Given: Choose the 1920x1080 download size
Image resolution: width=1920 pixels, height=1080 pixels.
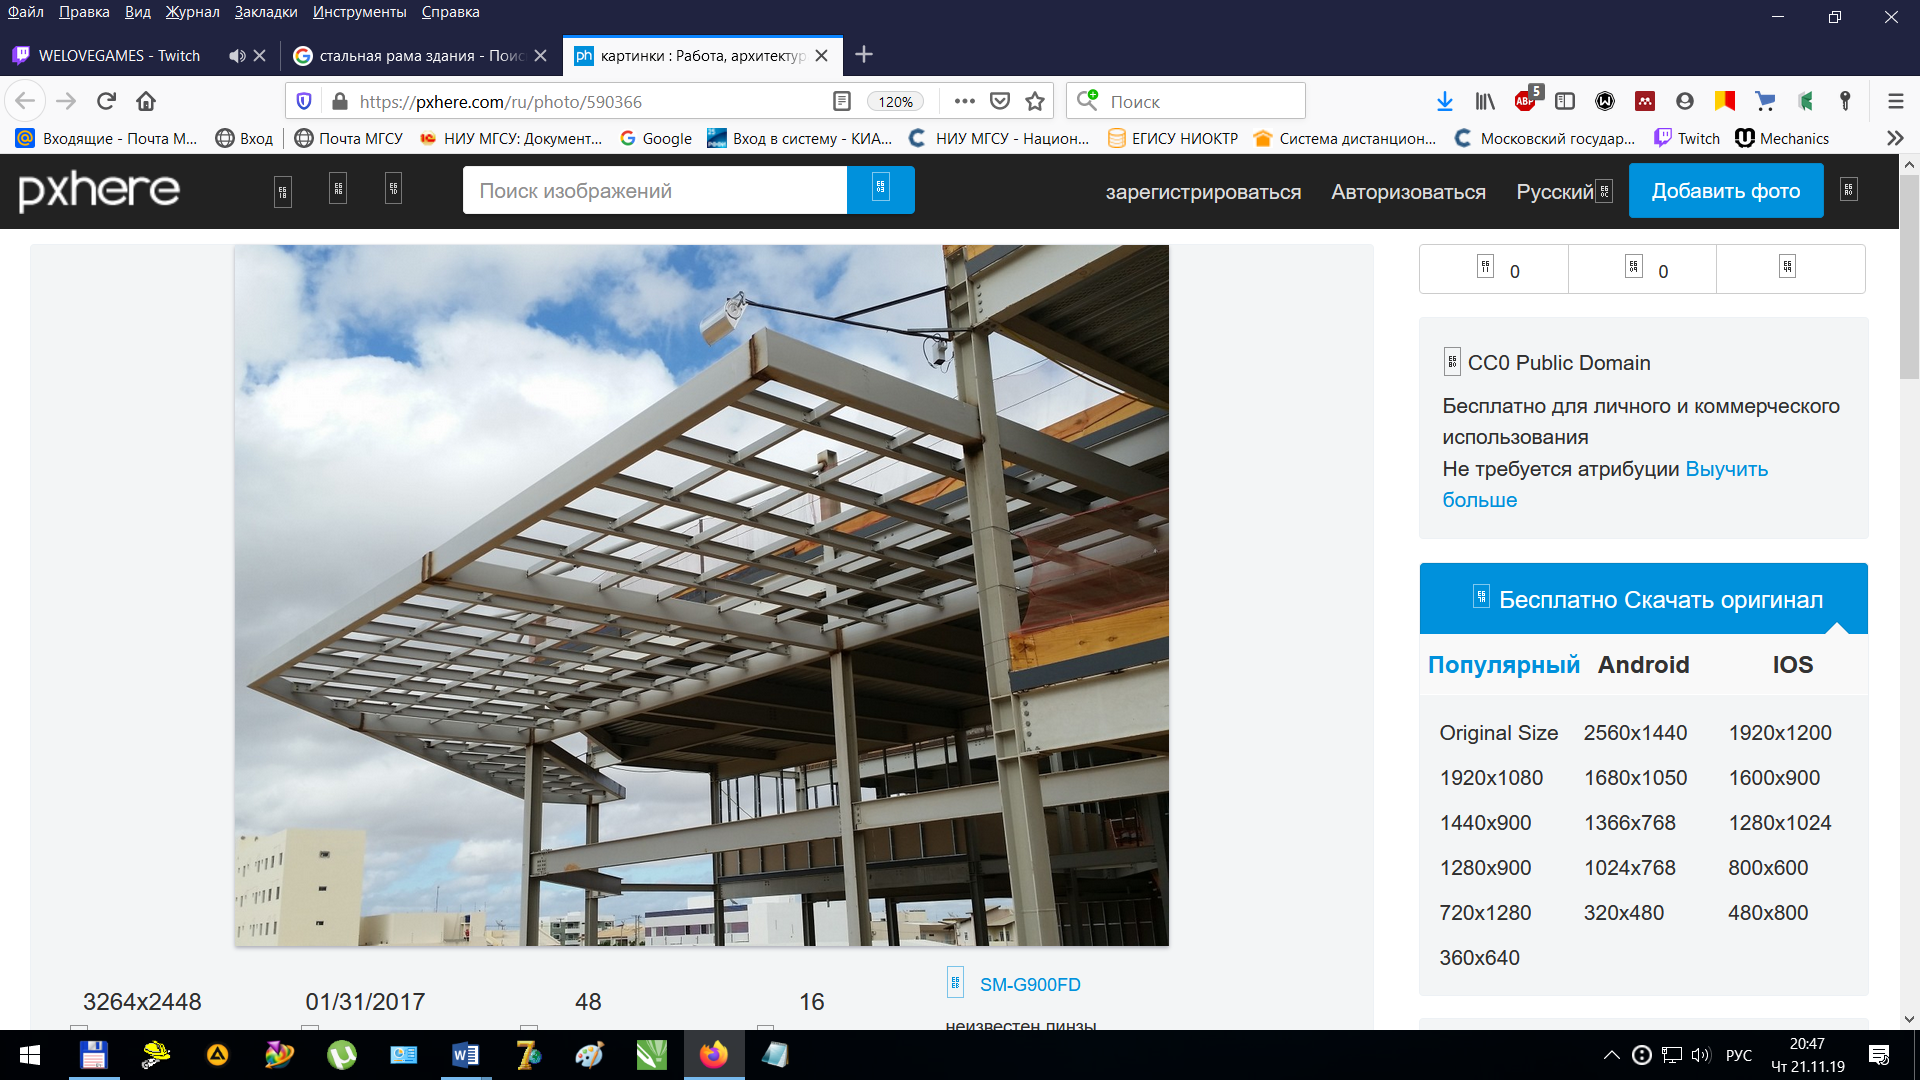Looking at the screenshot, I should (1491, 778).
